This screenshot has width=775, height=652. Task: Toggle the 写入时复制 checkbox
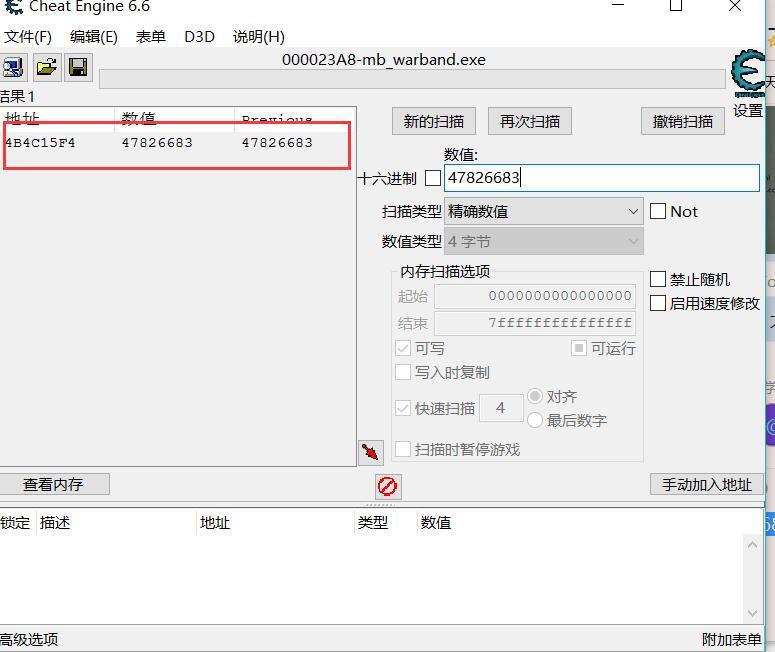(403, 372)
